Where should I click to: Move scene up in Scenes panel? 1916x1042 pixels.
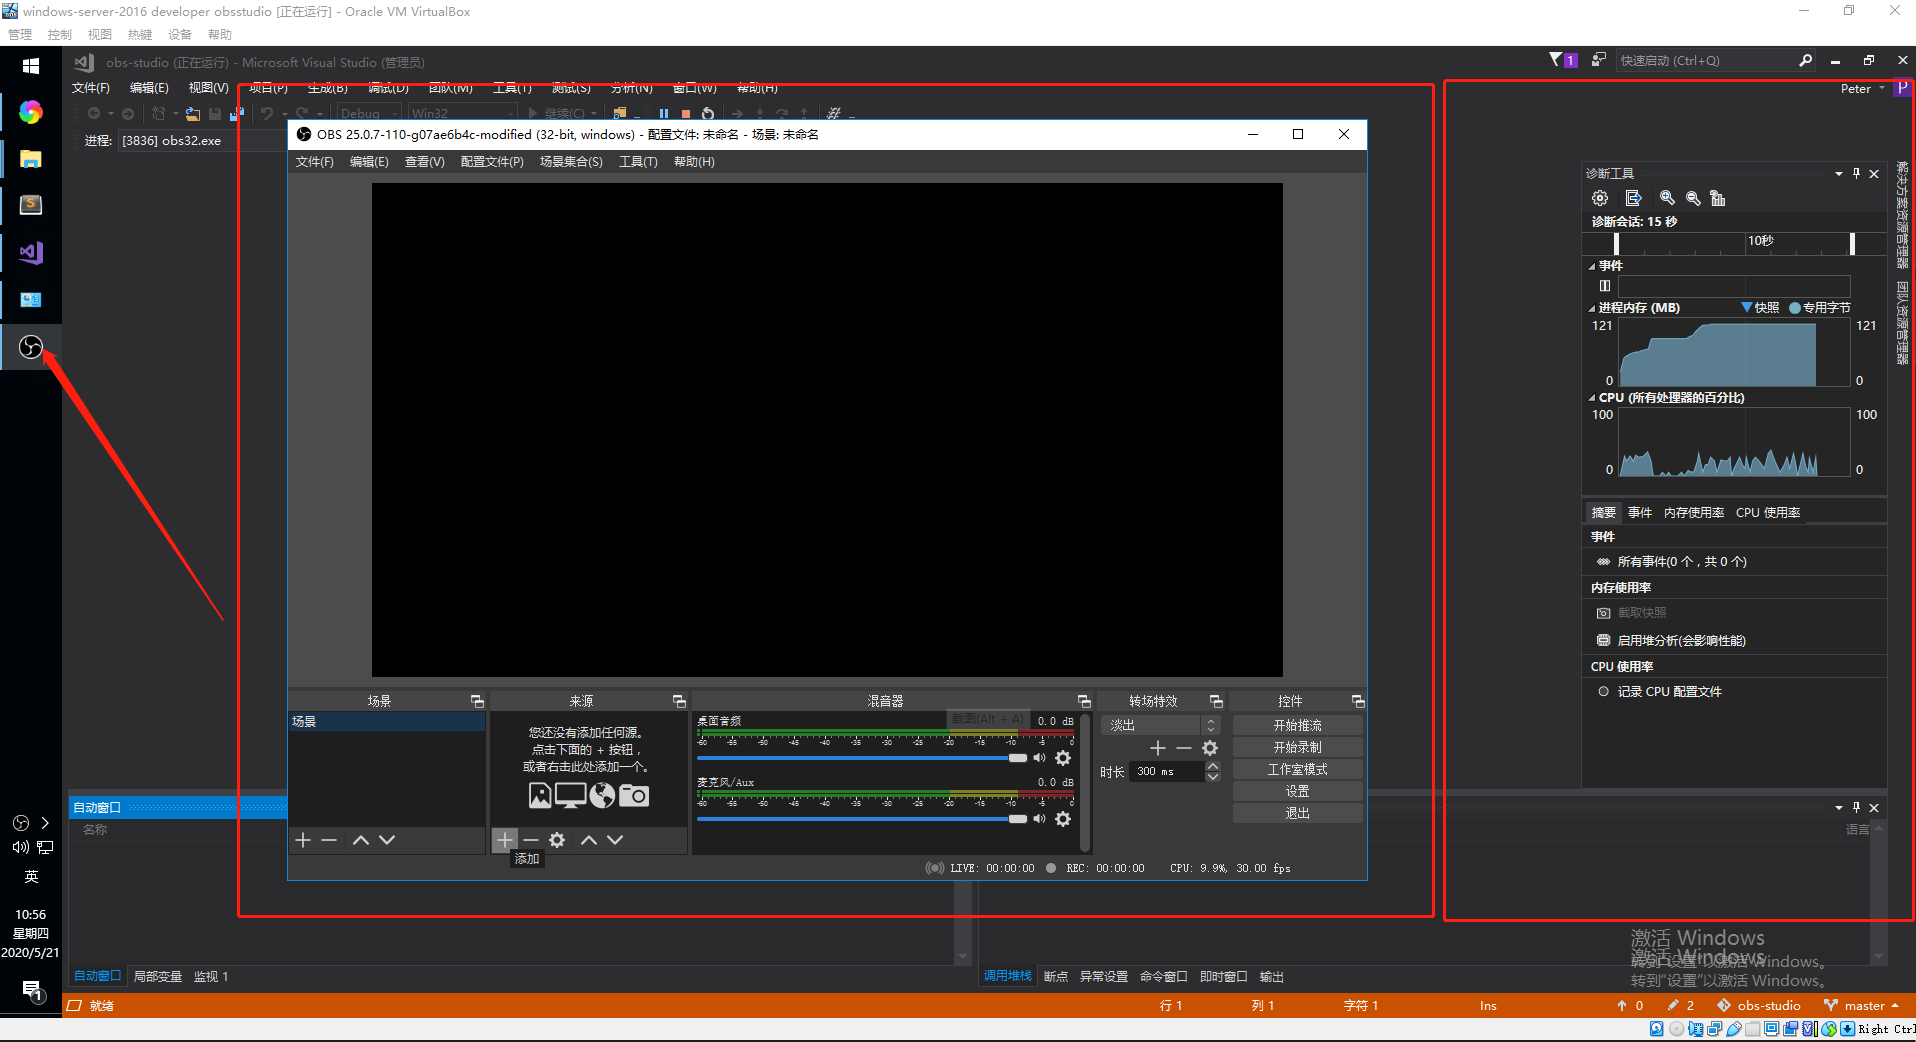tap(361, 840)
